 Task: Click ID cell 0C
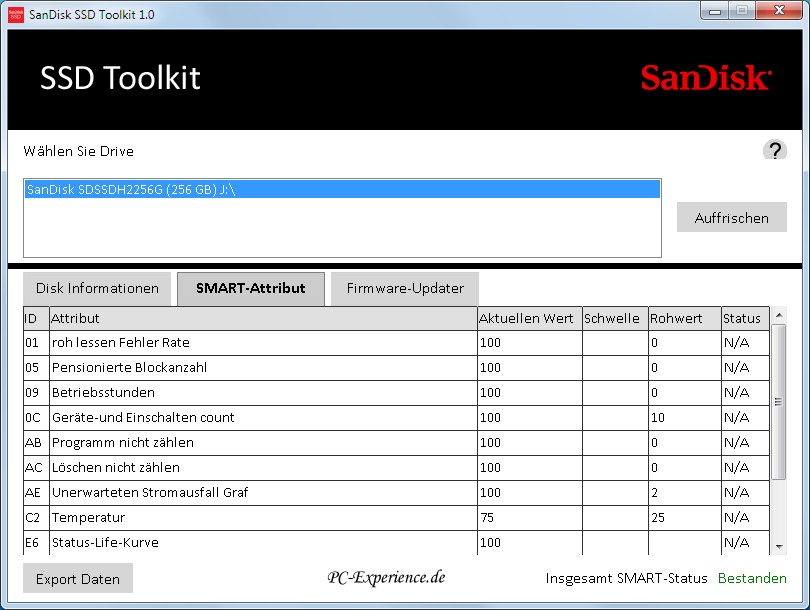[x=36, y=417]
